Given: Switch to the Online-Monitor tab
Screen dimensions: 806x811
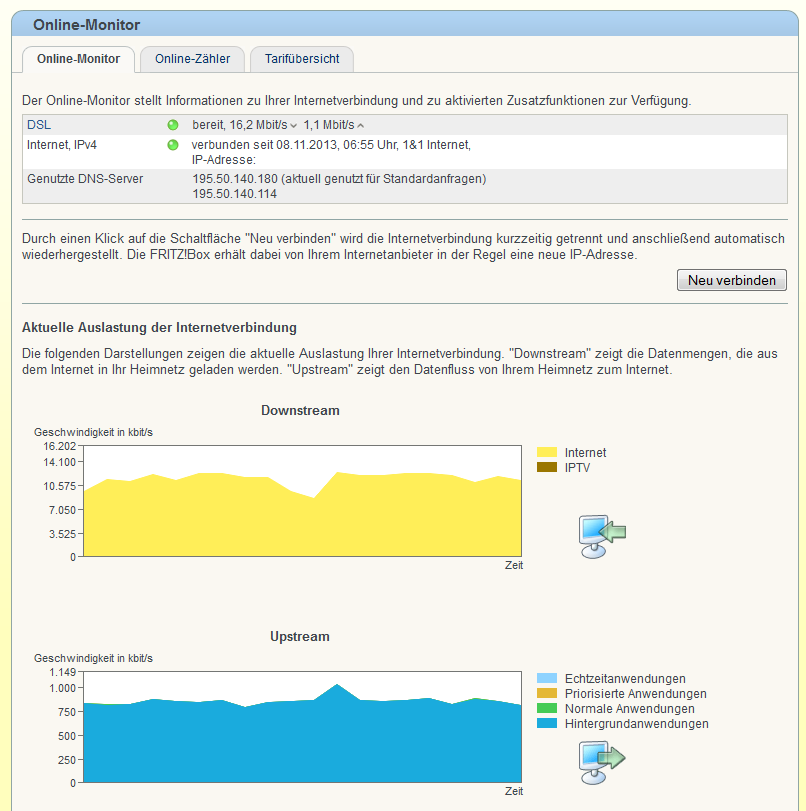Looking at the screenshot, I should click(78, 59).
